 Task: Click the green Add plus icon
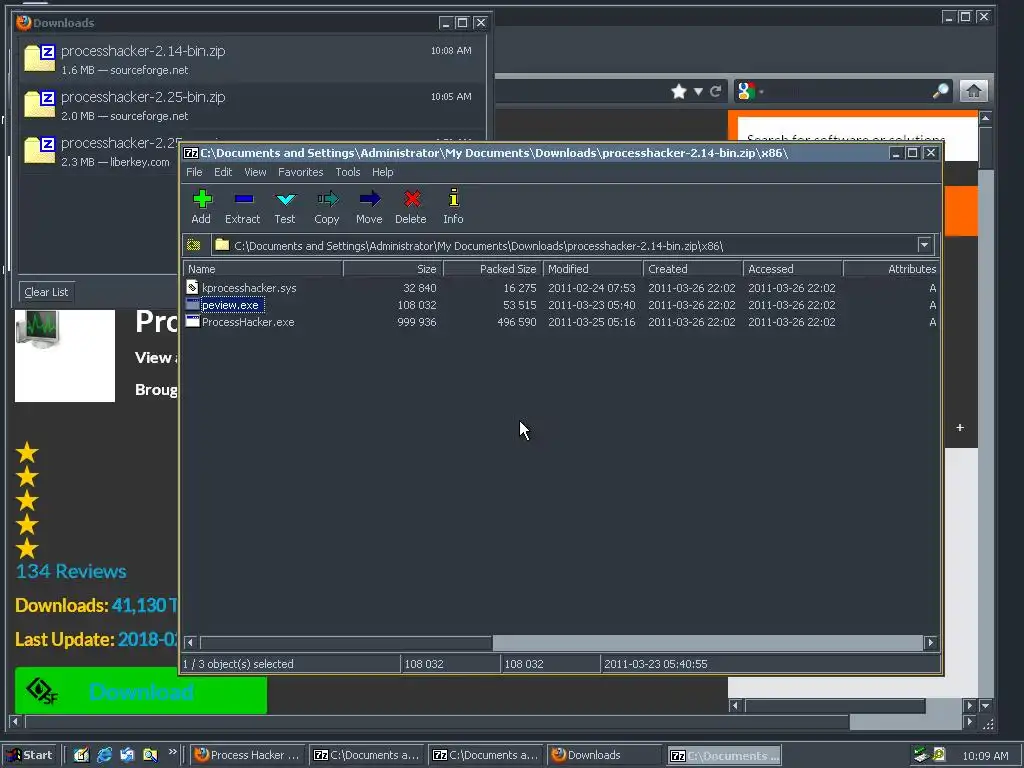(x=202, y=199)
